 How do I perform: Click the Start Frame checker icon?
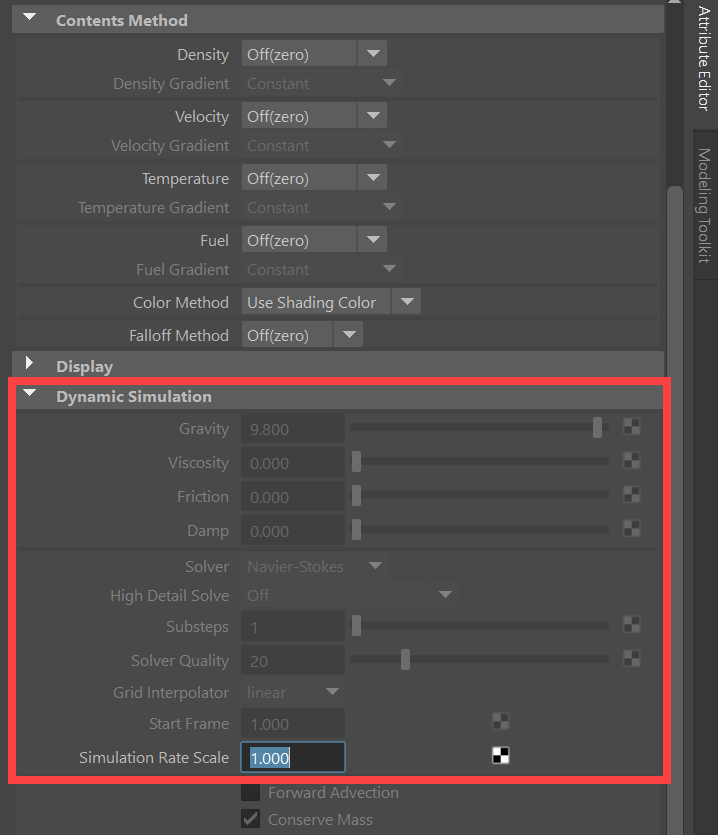(501, 722)
